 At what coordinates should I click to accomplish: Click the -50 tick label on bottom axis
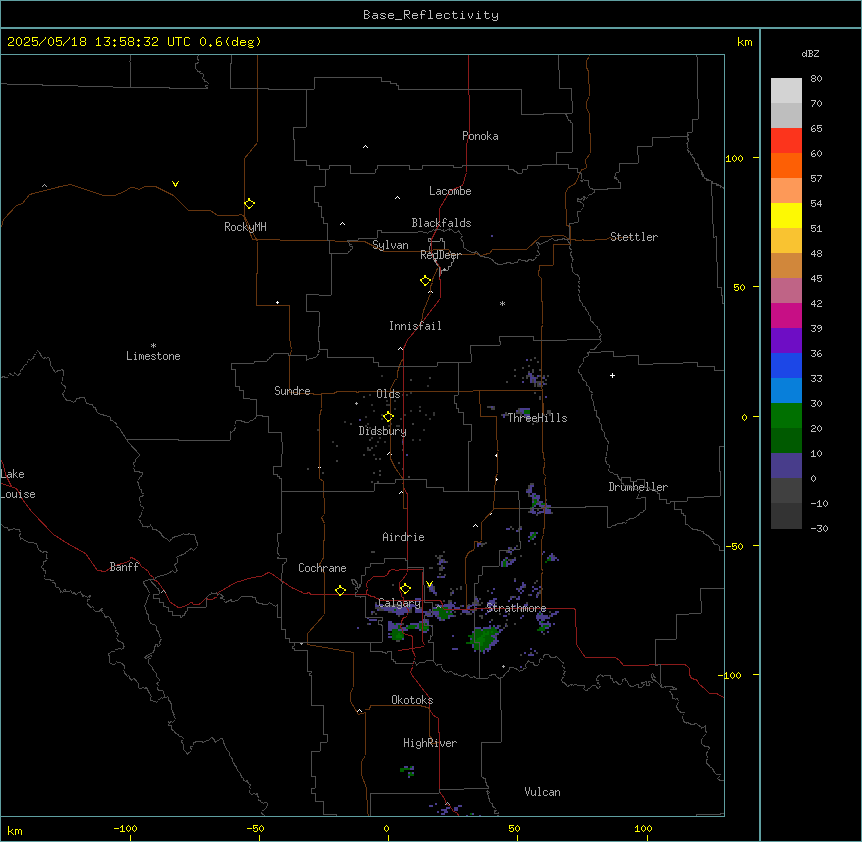(255, 828)
